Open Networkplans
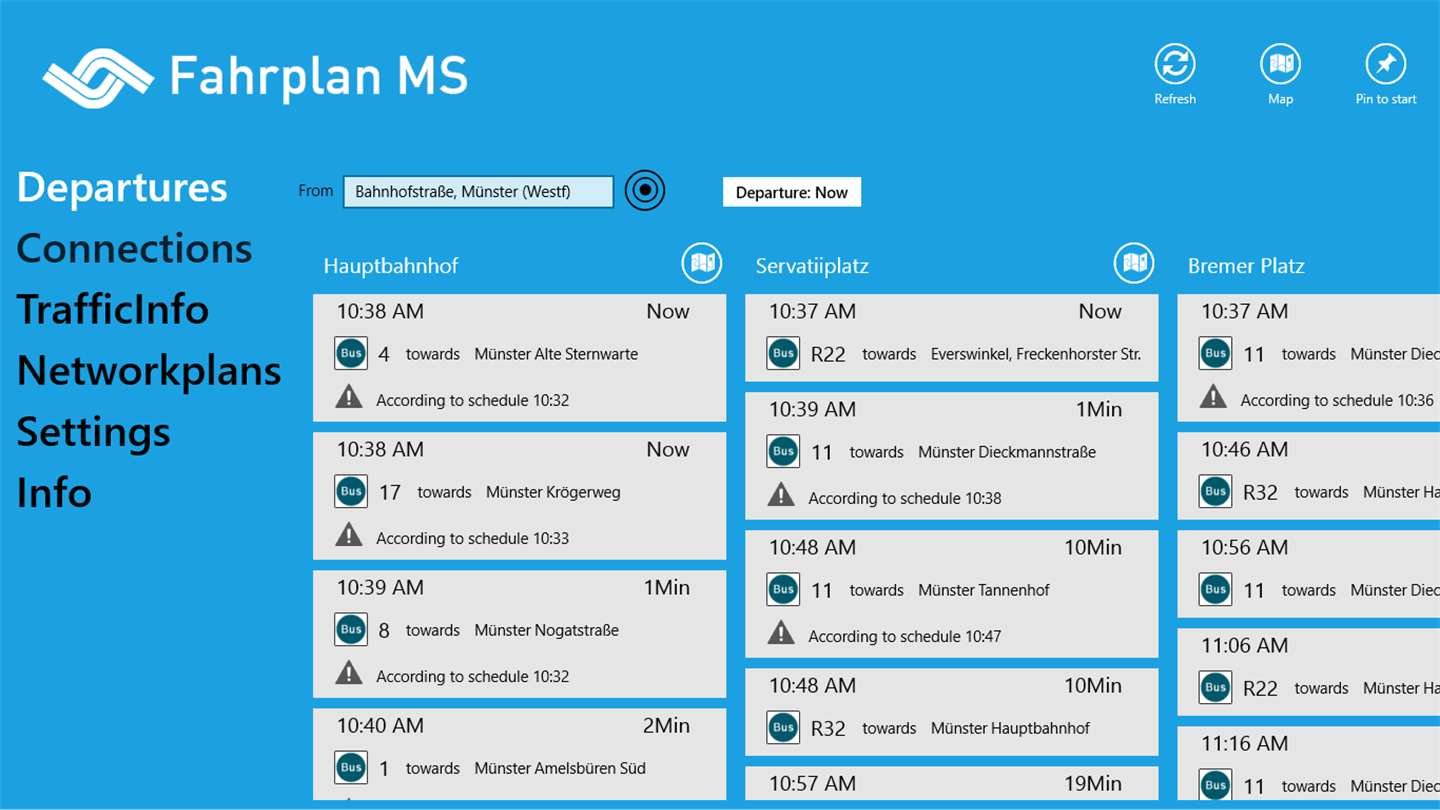The width and height of the screenshot is (1440, 810). (149, 371)
